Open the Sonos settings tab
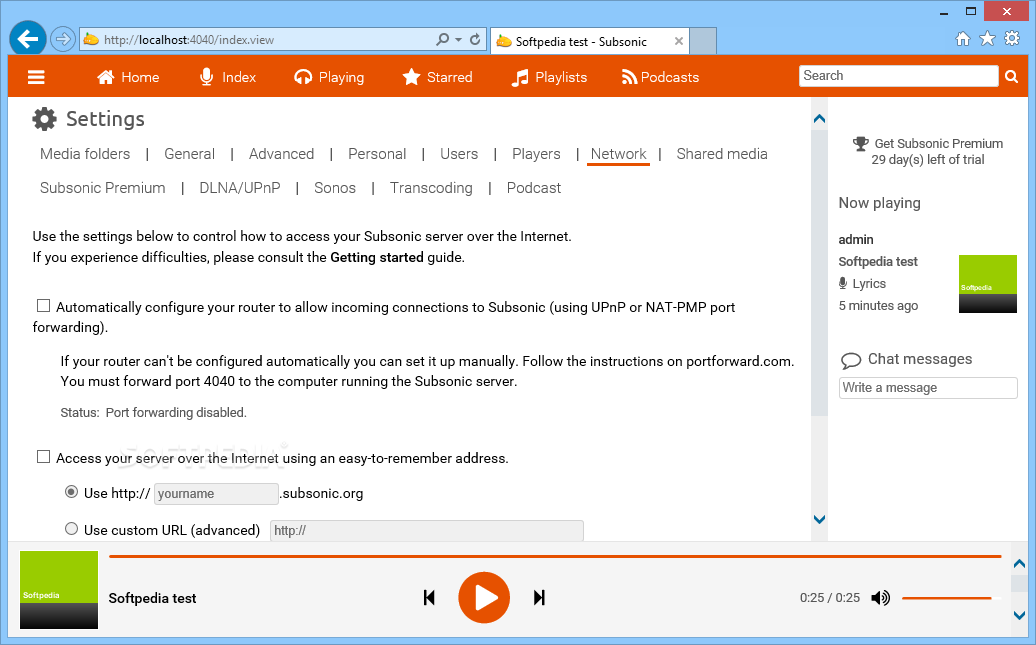 [335, 188]
